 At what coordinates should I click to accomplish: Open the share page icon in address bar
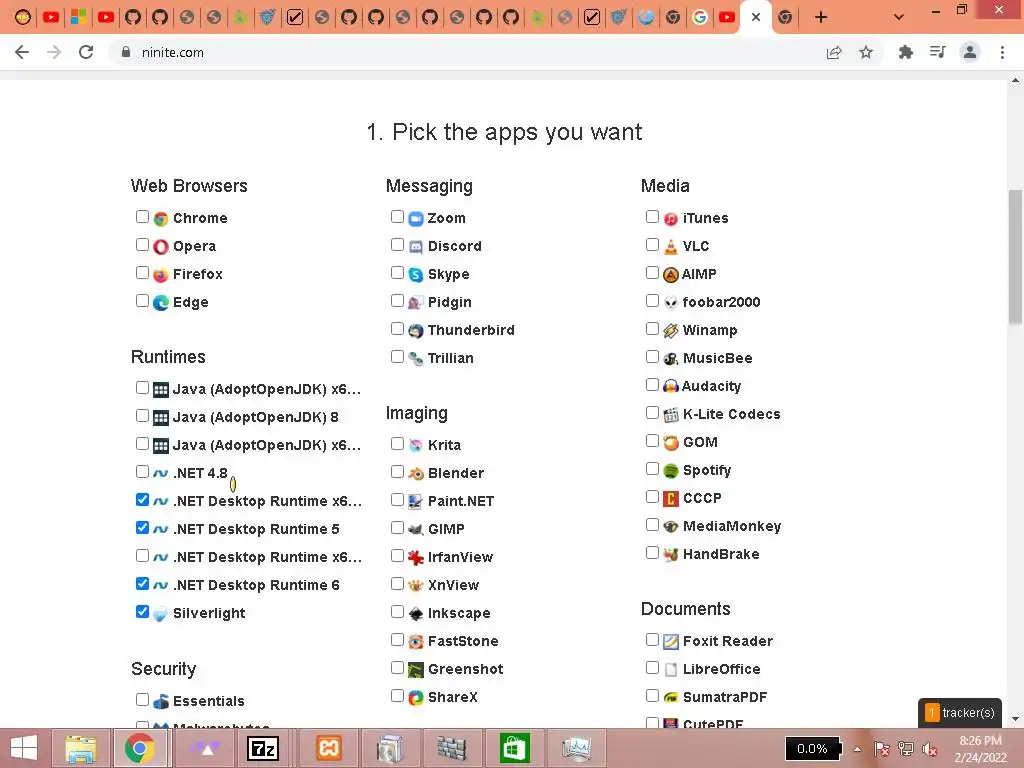pyautogui.click(x=834, y=52)
